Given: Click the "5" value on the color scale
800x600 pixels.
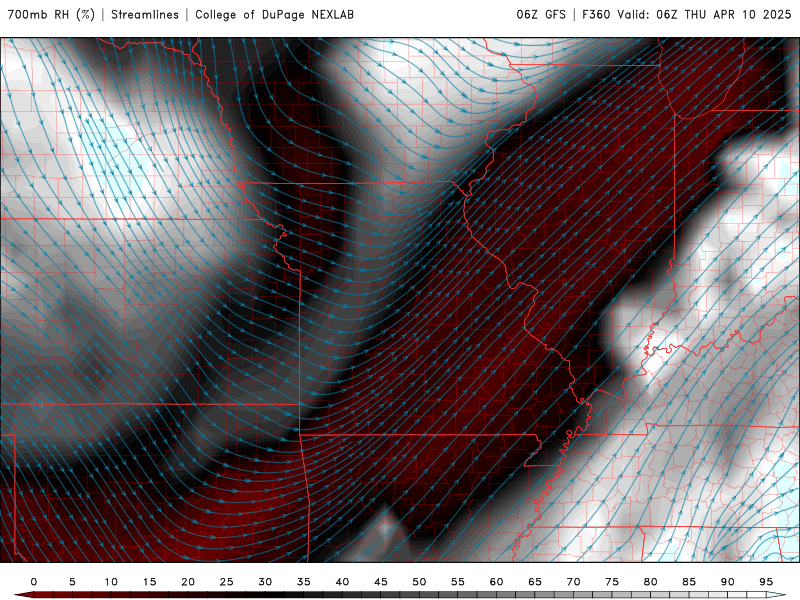Looking at the screenshot, I should [x=72, y=582].
